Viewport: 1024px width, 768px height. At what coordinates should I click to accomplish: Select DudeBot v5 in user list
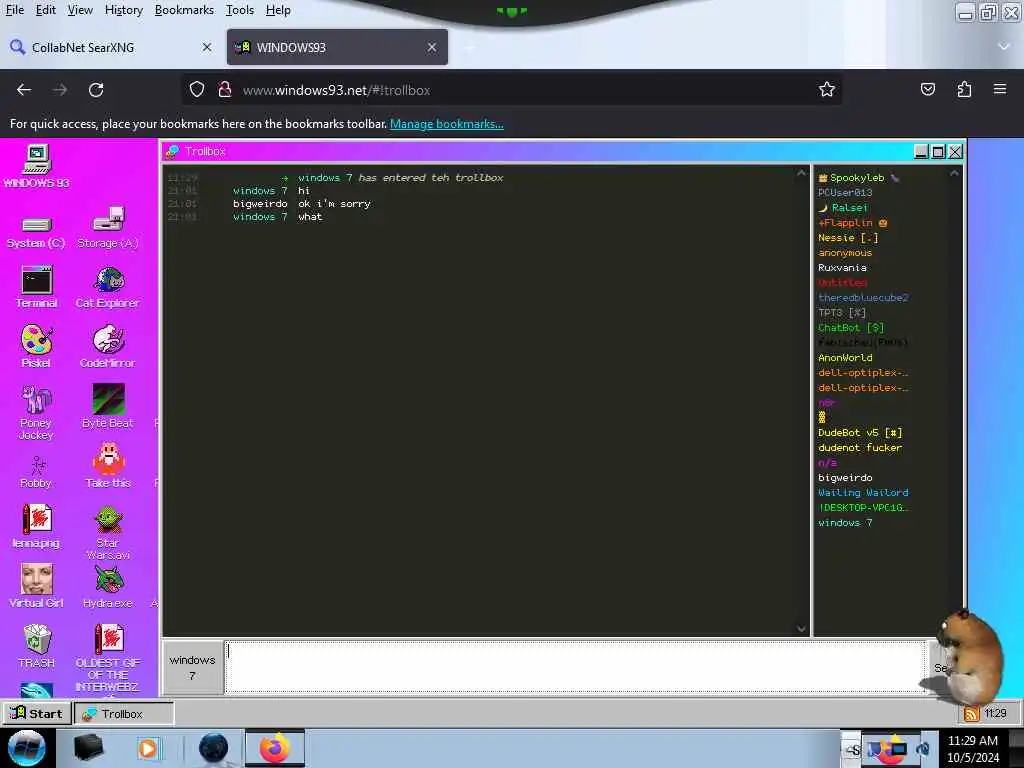pyautogui.click(x=860, y=433)
